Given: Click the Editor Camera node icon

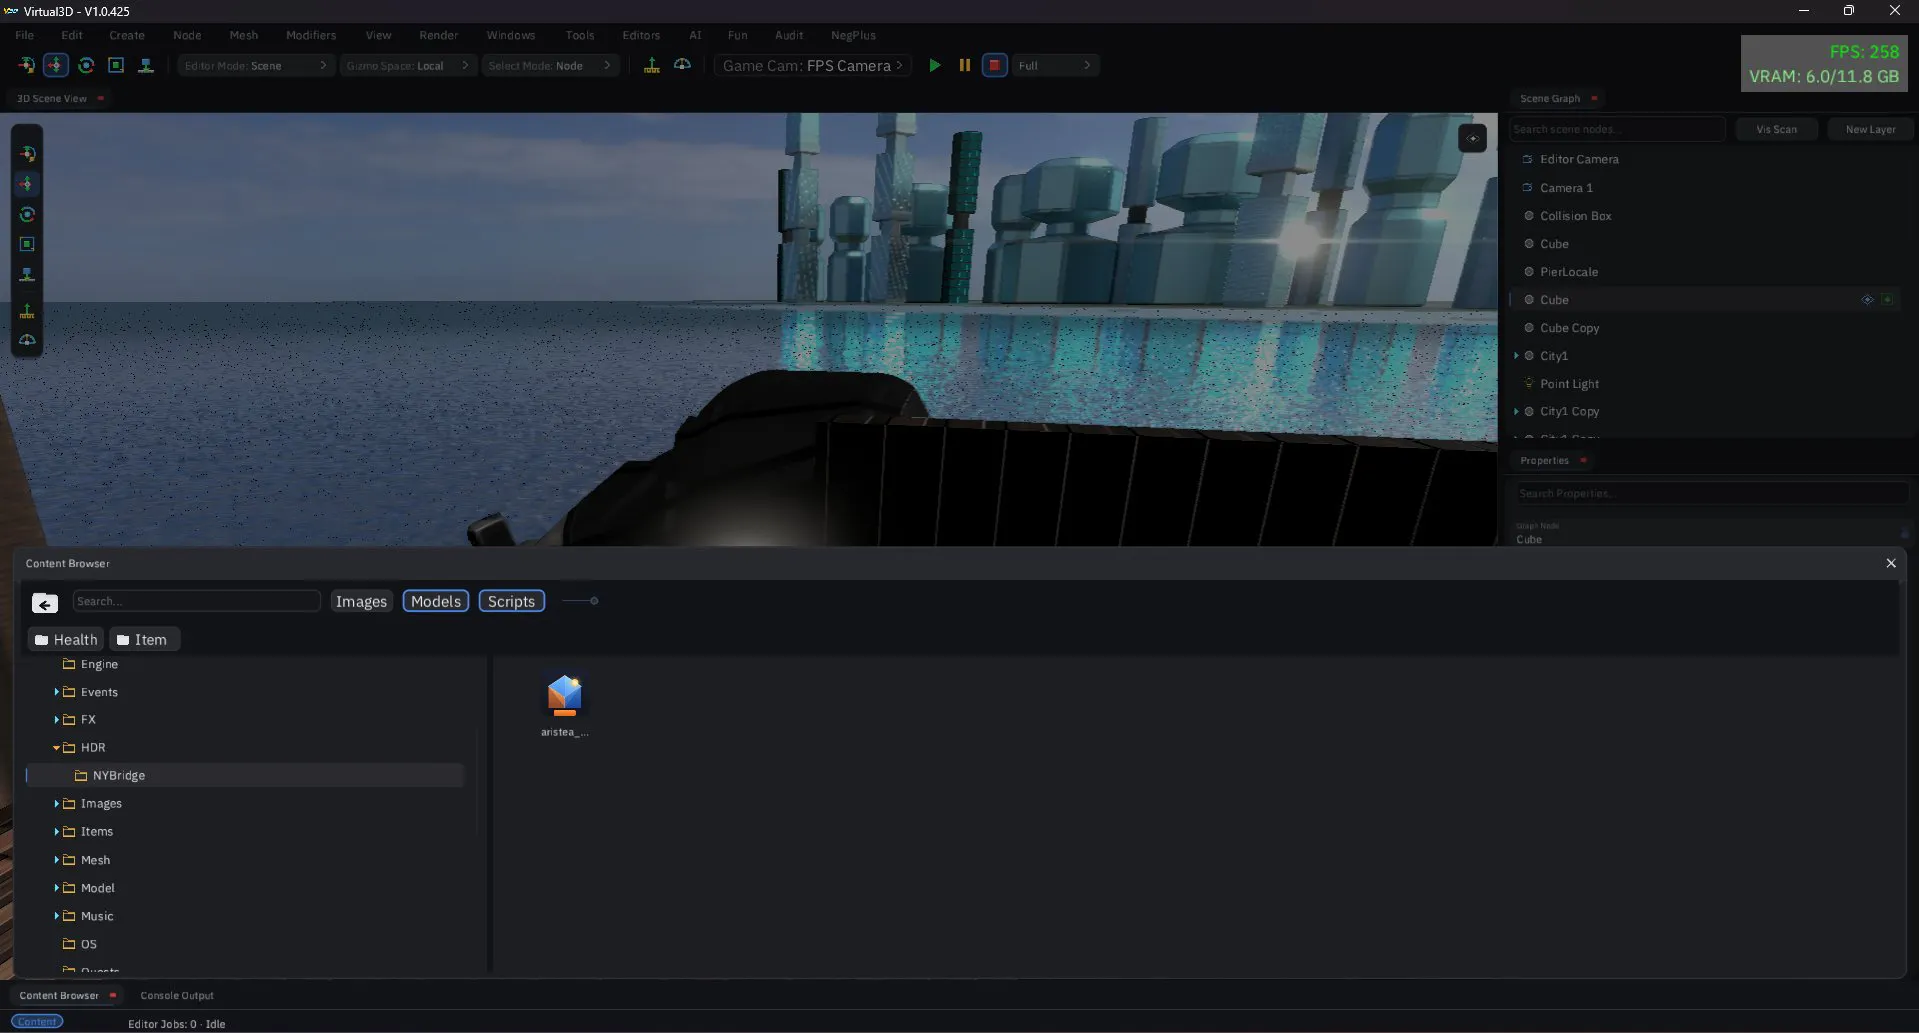Looking at the screenshot, I should [1527, 159].
